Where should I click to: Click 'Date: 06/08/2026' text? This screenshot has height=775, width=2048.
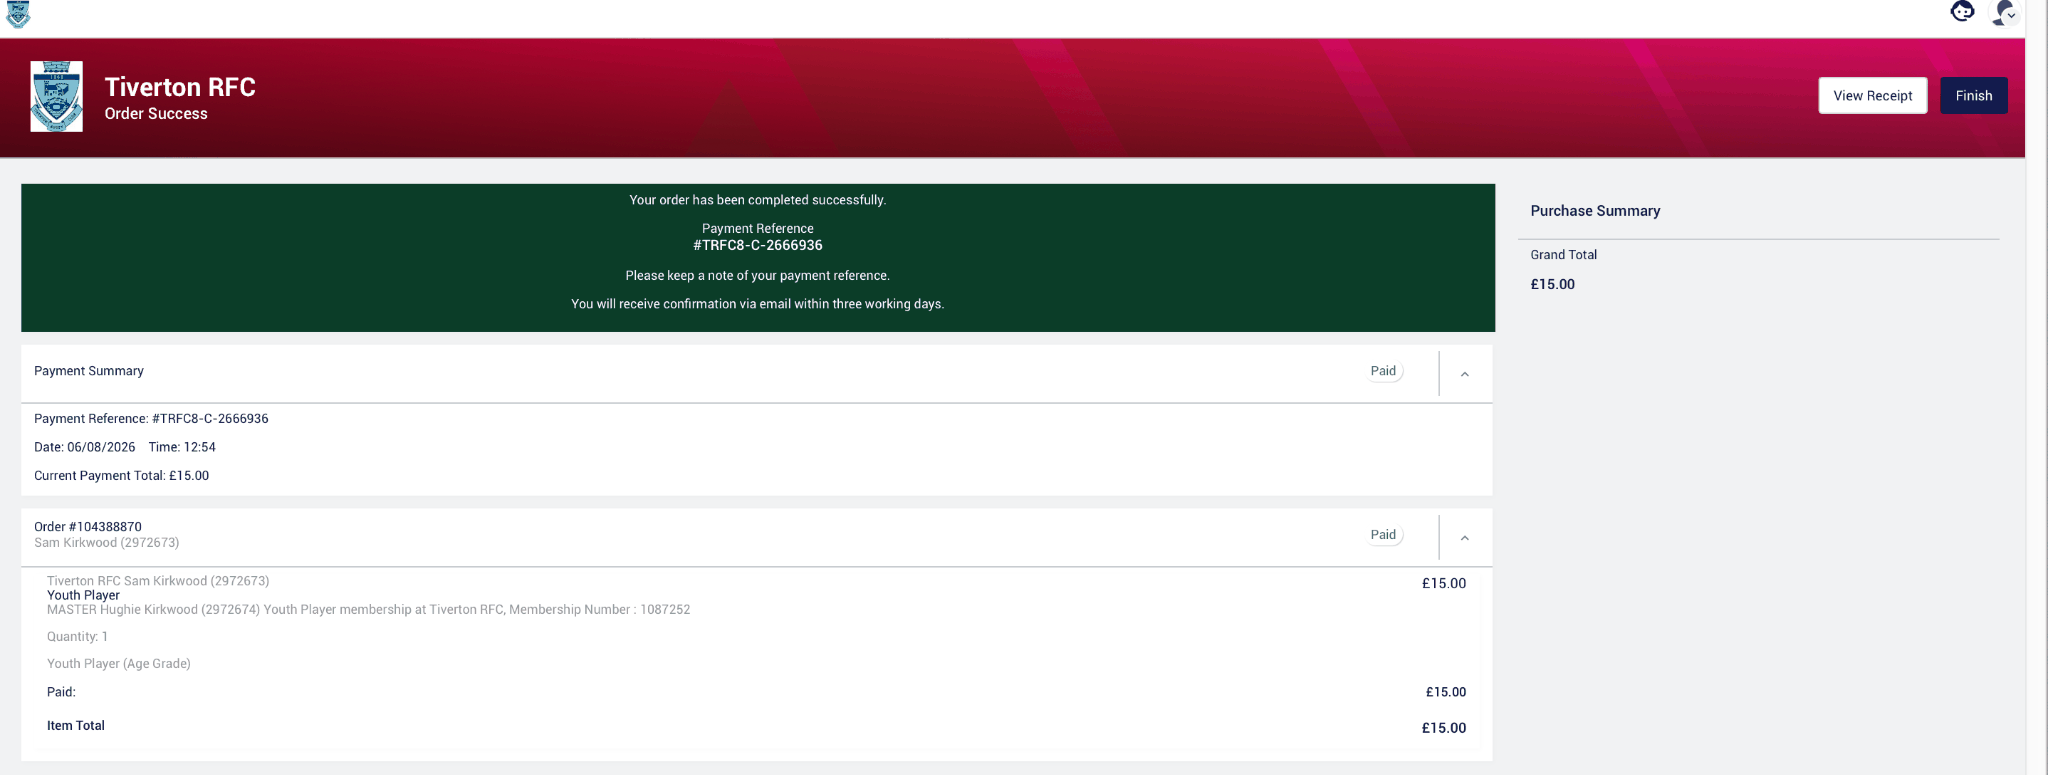point(85,447)
